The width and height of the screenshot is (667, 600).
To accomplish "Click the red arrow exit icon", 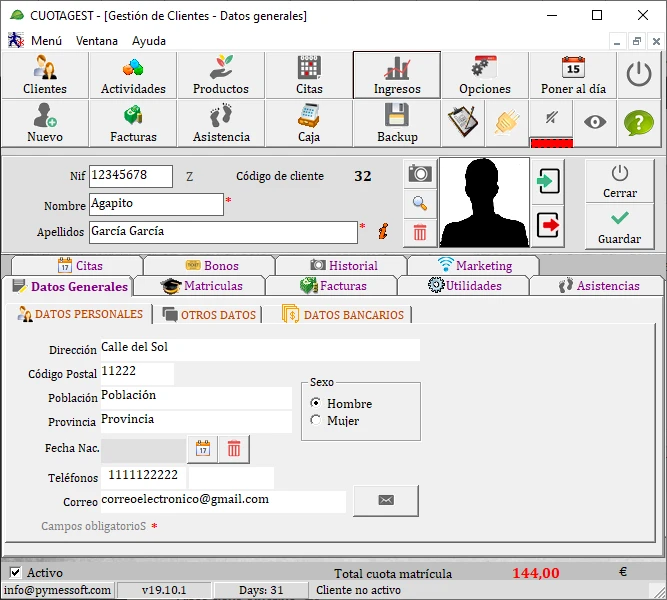I will pyautogui.click(x=548, y=226).
